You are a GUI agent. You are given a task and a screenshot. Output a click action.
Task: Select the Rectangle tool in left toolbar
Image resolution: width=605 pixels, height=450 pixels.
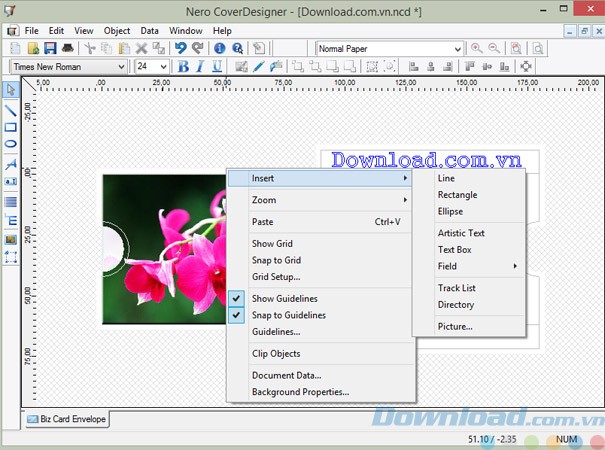(11, 127)
